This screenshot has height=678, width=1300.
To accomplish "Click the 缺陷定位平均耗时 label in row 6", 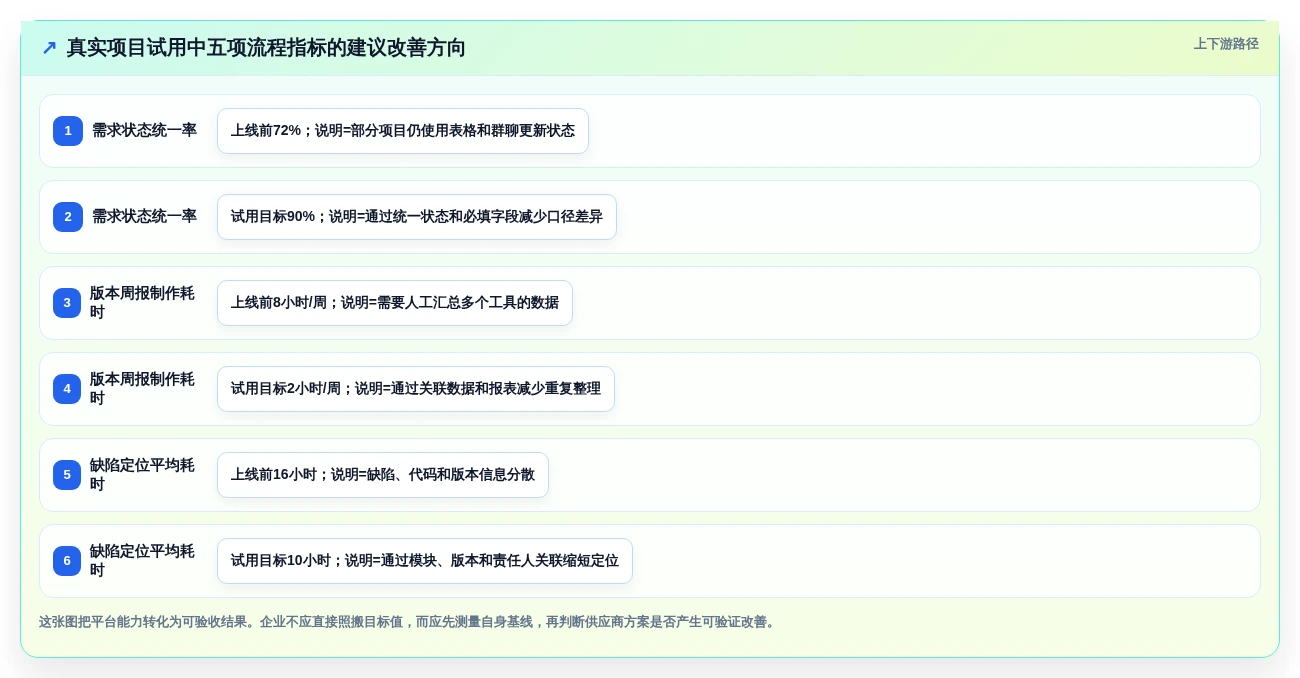I will (x=143, y=561).
